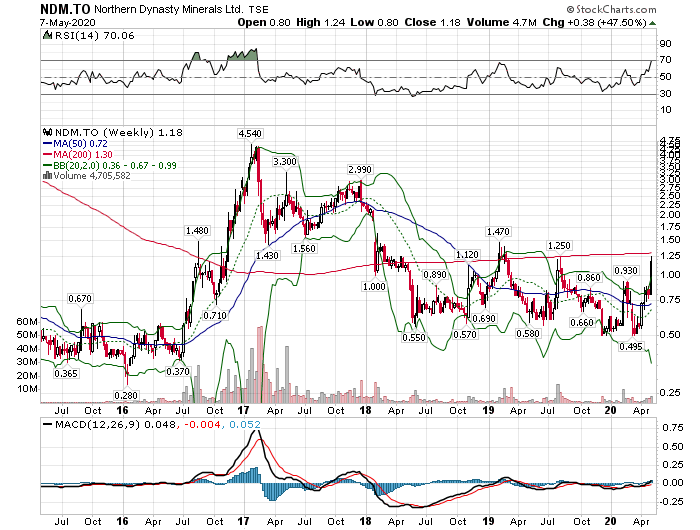
Task: Click the 70 level on the RSI axis
Action: pos(666,60)
